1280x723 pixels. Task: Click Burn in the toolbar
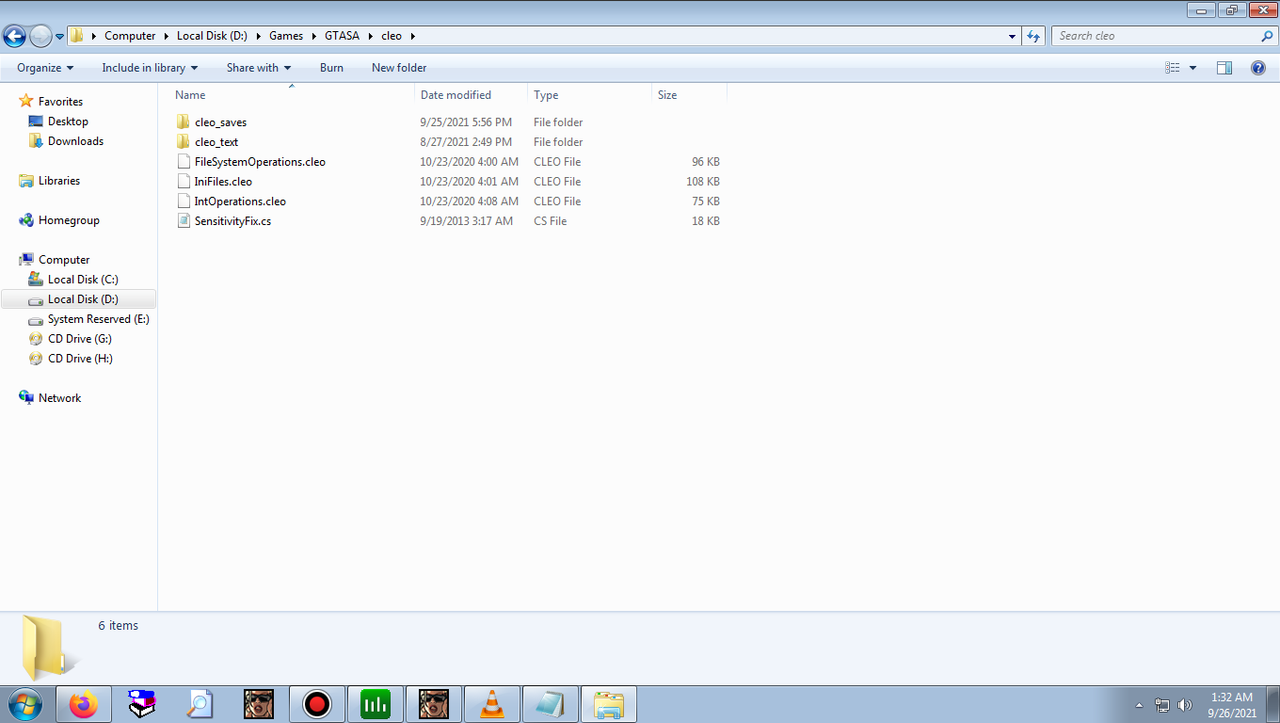(x=332, y=68)
